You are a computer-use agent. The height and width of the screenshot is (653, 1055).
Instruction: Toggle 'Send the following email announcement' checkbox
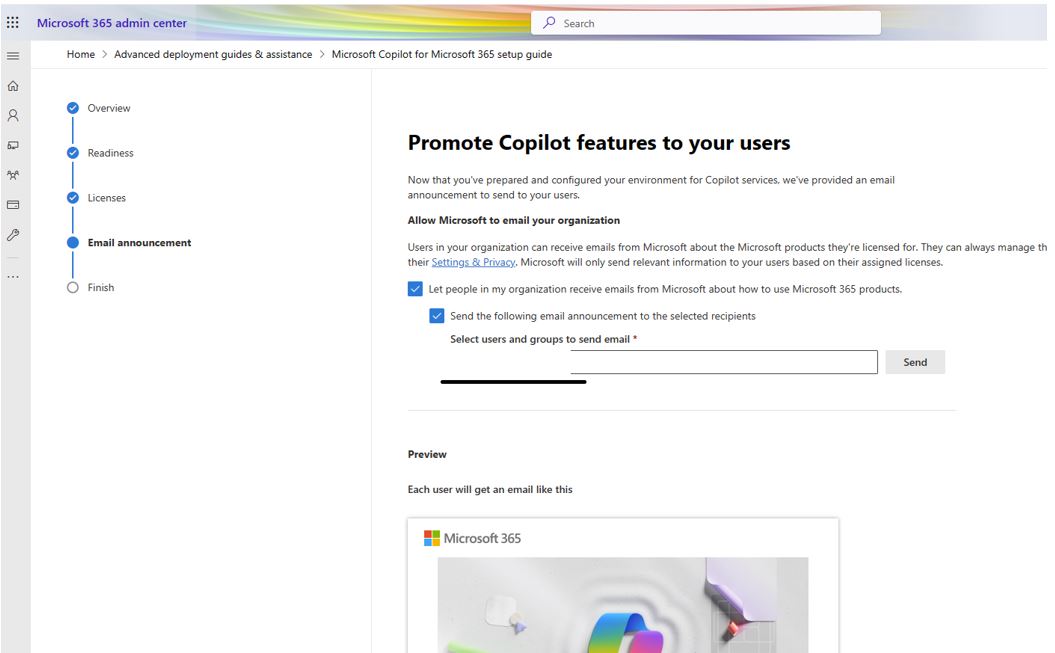437,316
